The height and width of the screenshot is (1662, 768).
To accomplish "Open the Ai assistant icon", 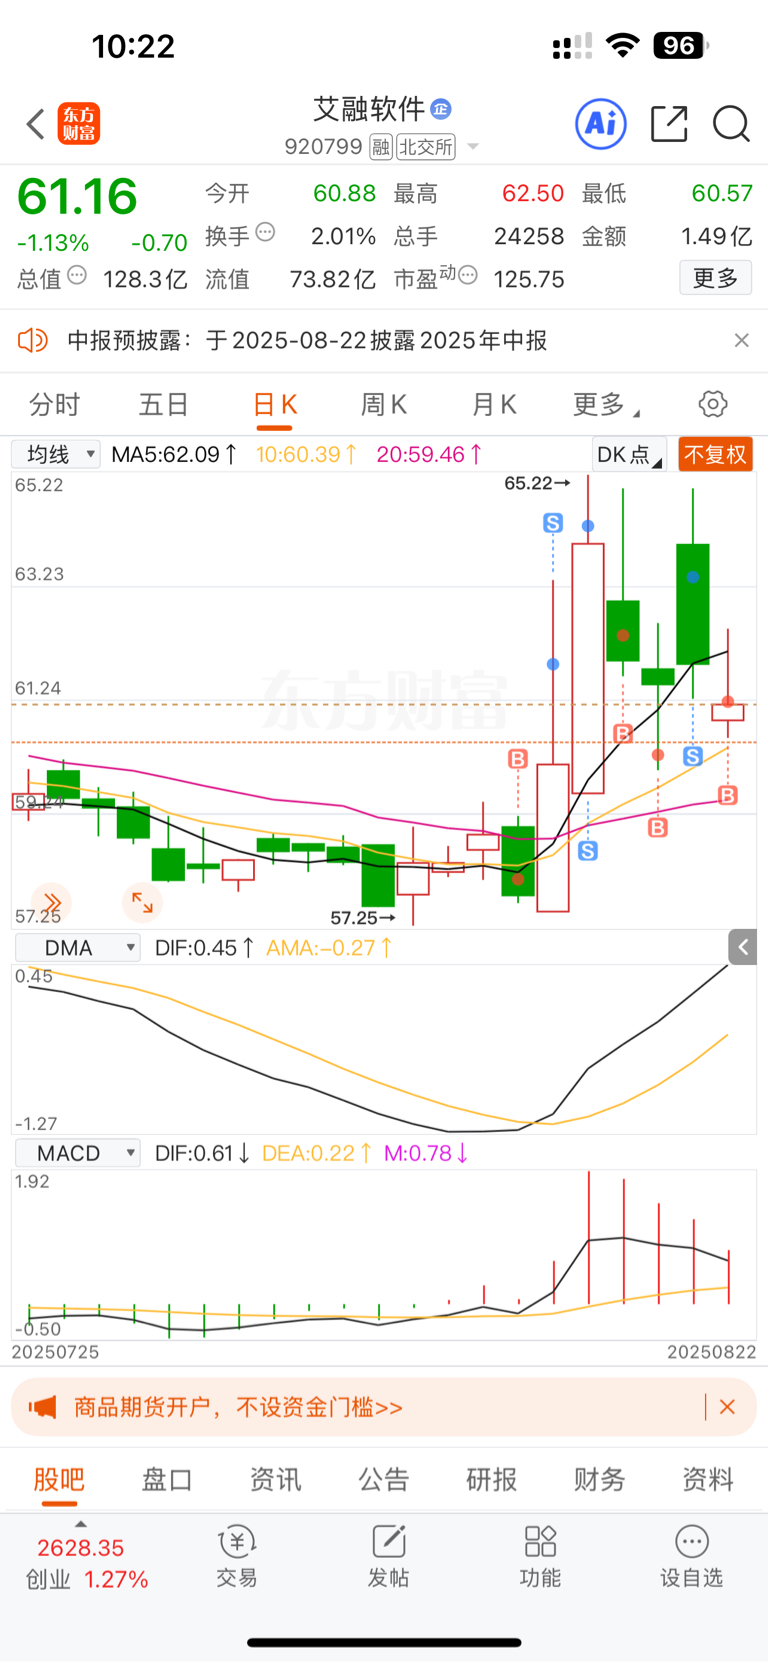I will 601,124.
